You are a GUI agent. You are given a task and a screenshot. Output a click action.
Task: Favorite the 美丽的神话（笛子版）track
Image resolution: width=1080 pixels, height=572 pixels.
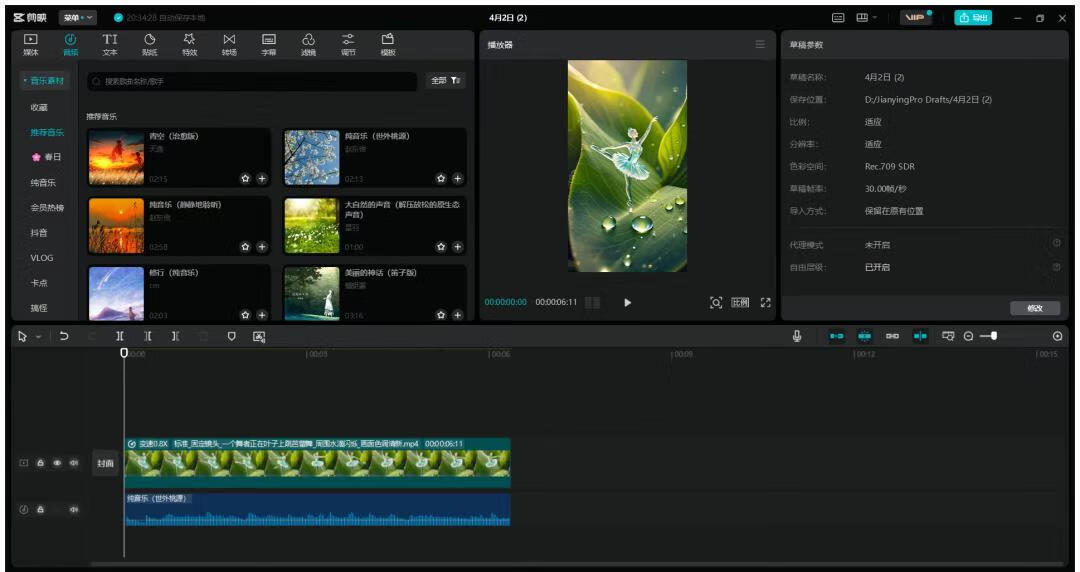441,315
